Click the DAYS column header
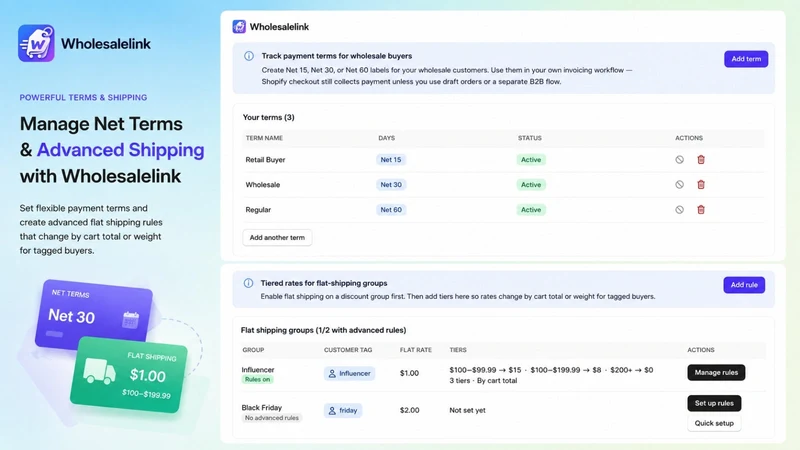This screenshot has height=450, width=800. coord(387,138)
